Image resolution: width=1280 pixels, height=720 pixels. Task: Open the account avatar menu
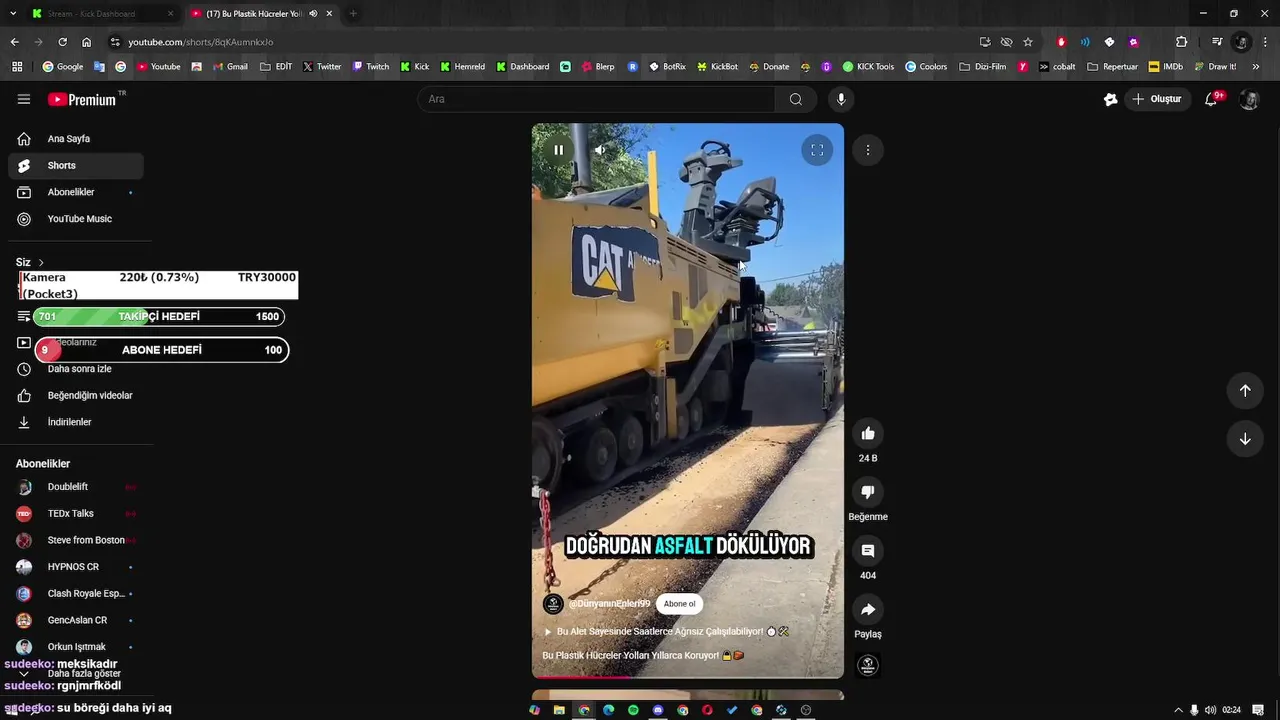(x=1249, y=99)
